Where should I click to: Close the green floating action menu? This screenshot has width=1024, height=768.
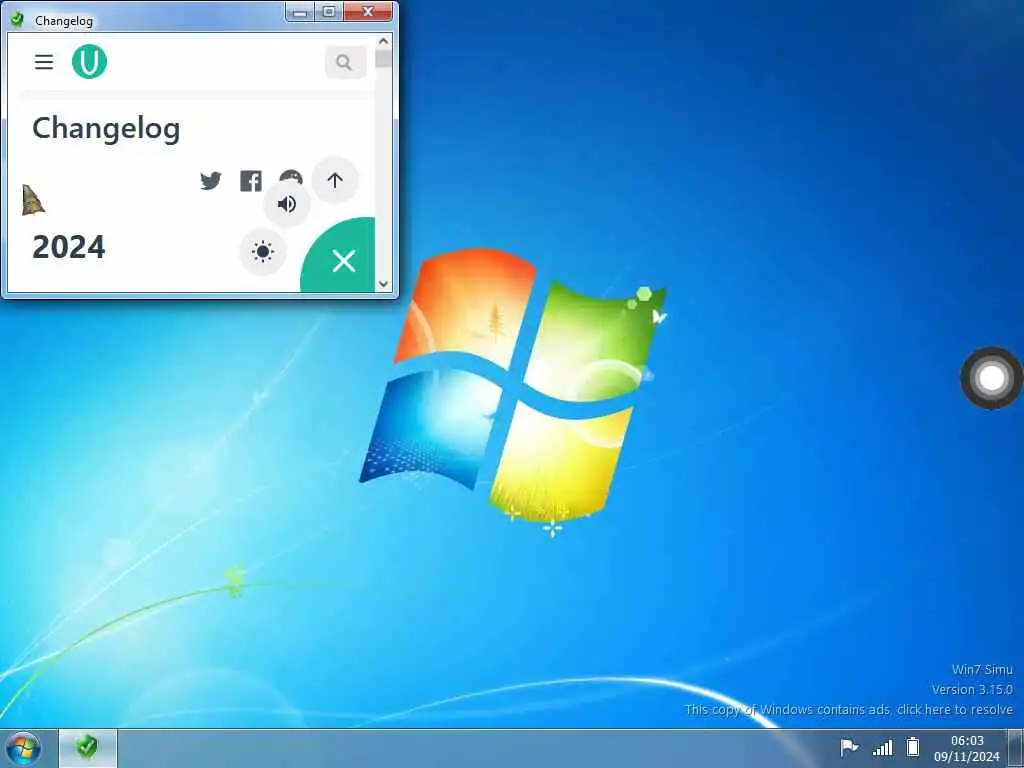point(343,261)
